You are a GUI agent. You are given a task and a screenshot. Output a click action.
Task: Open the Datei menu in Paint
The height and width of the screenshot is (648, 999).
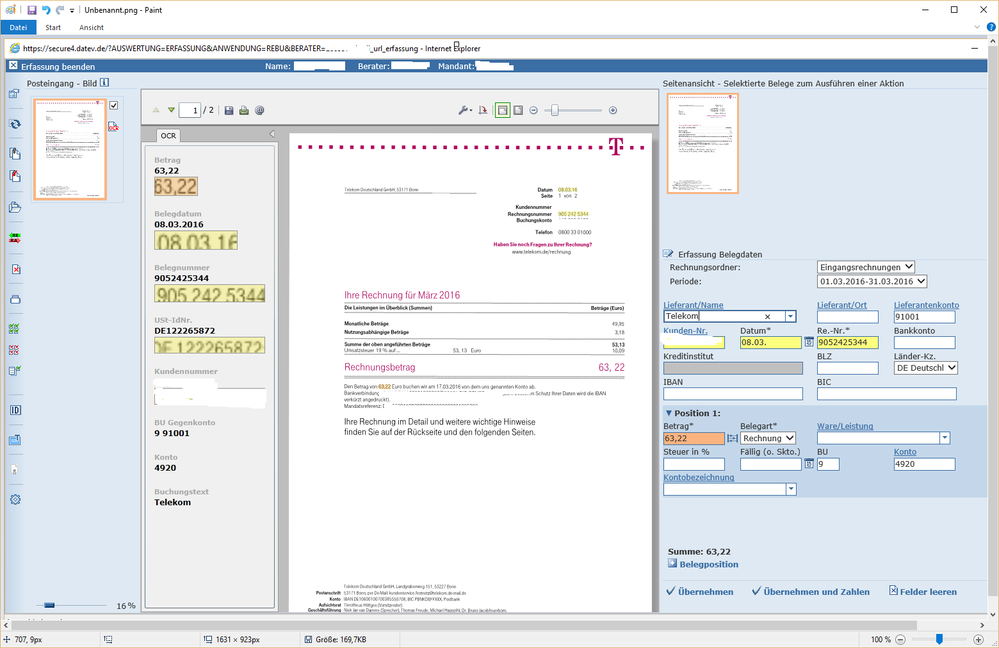[x=18, y=27]
